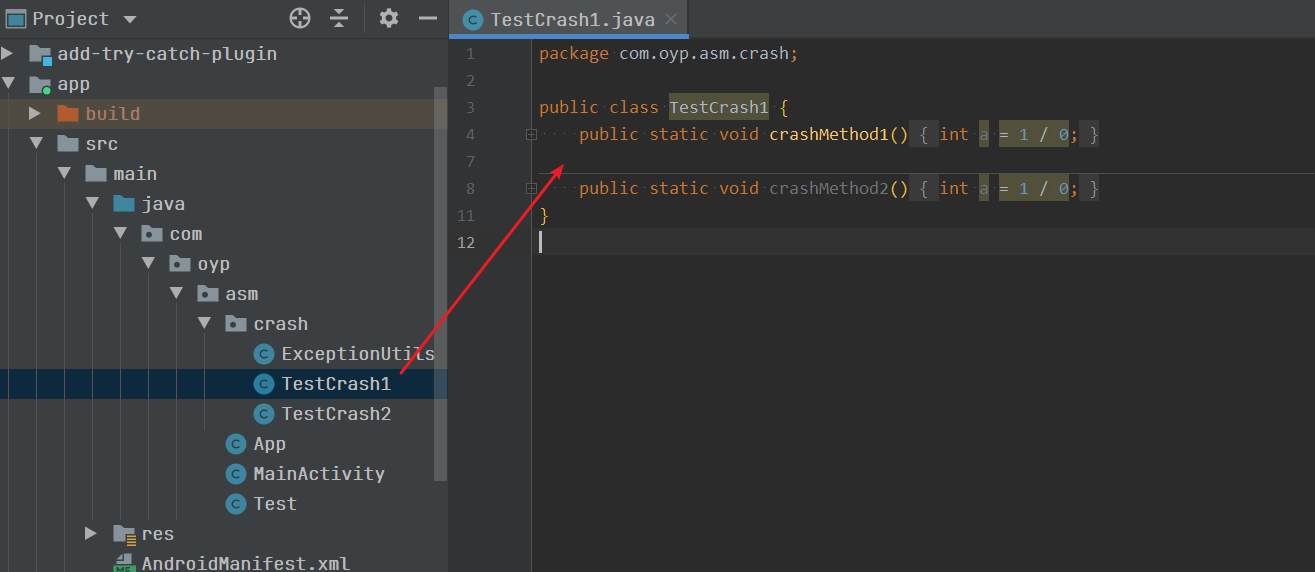Collapse the app module folder
Viewport: 1315px width, 572px height.
8,84
